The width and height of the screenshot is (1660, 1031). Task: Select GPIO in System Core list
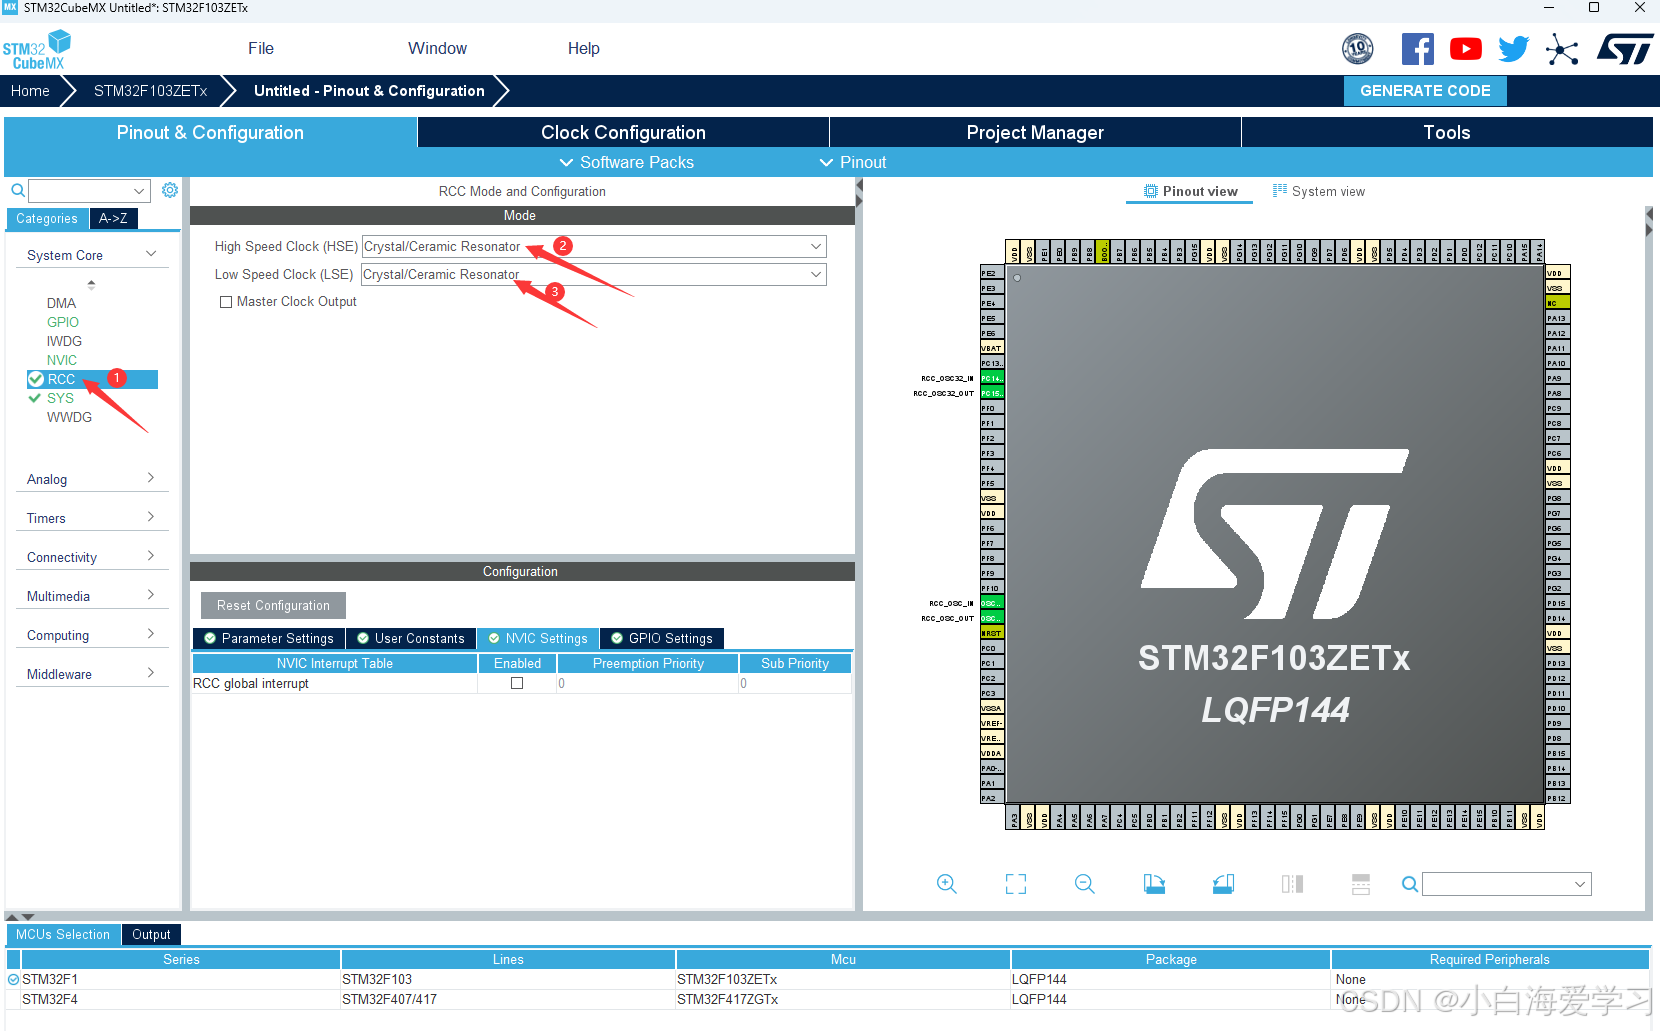point(63,322)
